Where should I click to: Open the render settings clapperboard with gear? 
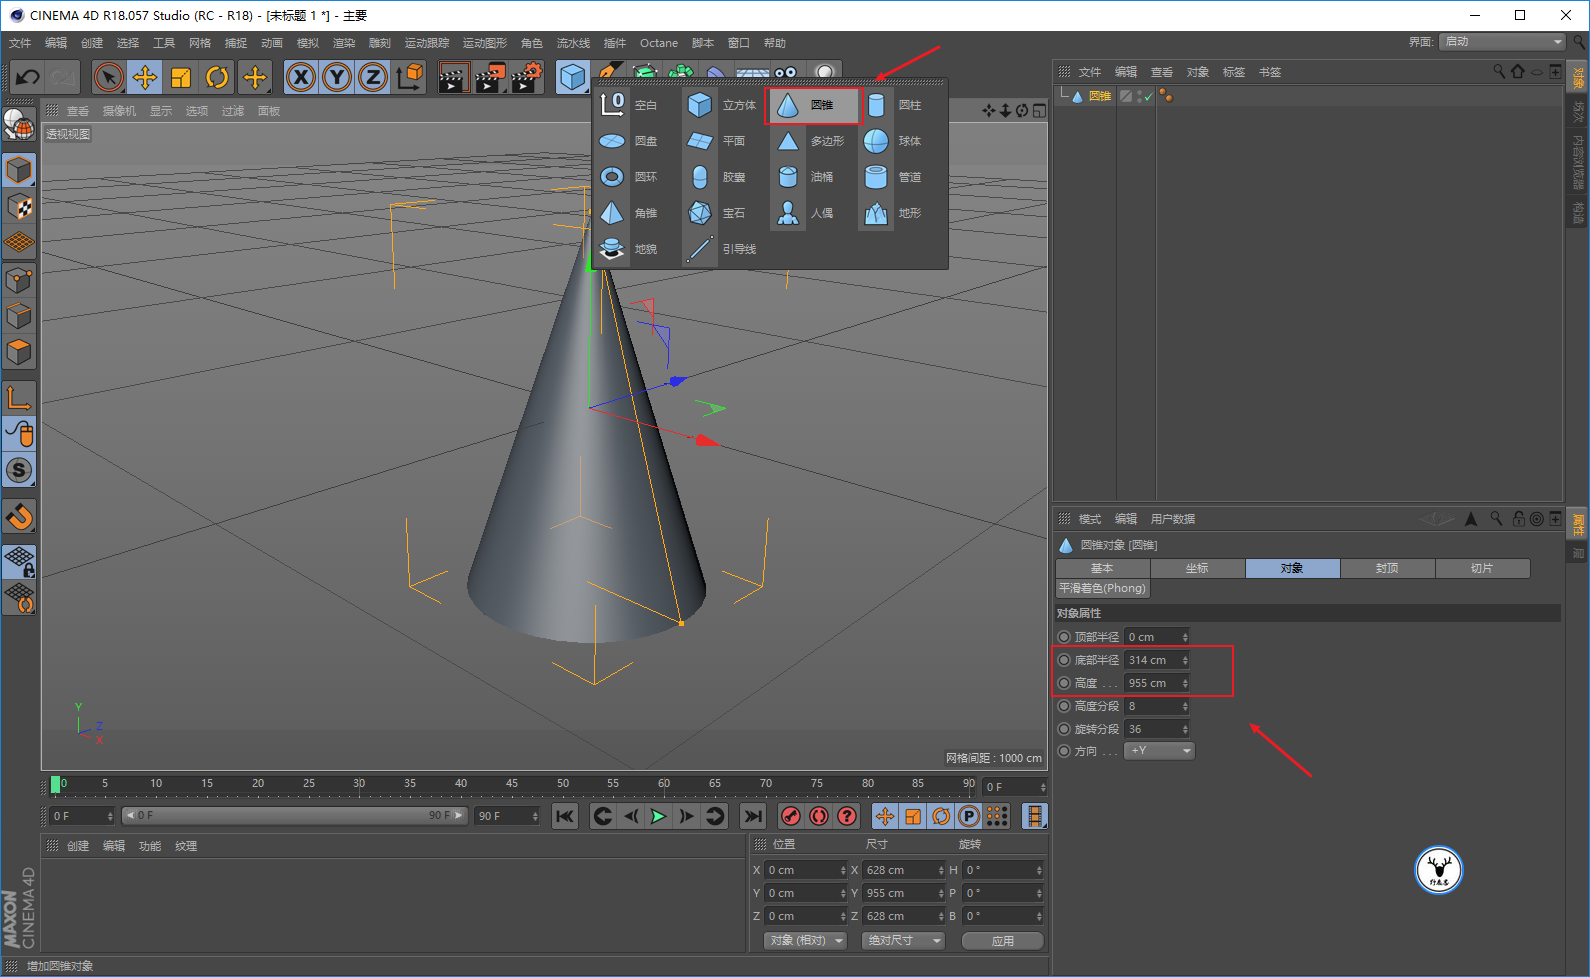click(527, 77)
